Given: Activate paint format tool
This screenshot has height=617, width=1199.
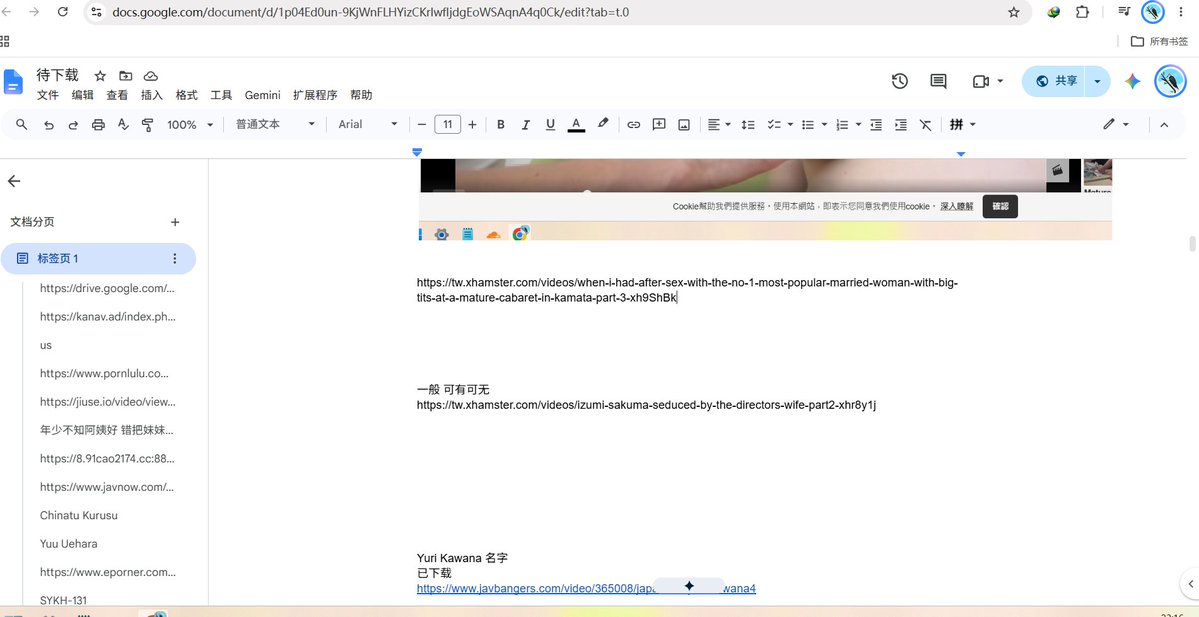Looking at the screenshot, I should tap(148, 125).
